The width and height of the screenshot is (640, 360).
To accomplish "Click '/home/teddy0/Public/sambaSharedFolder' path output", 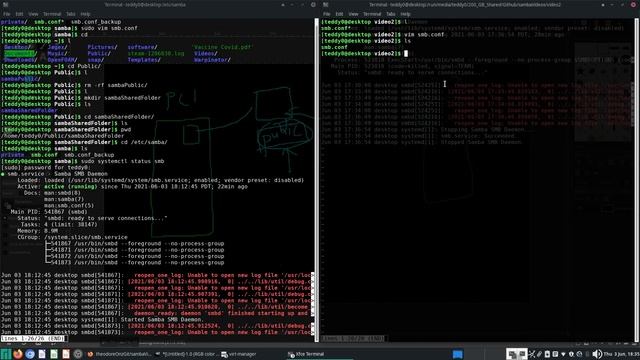I will [x=62, y=136].
